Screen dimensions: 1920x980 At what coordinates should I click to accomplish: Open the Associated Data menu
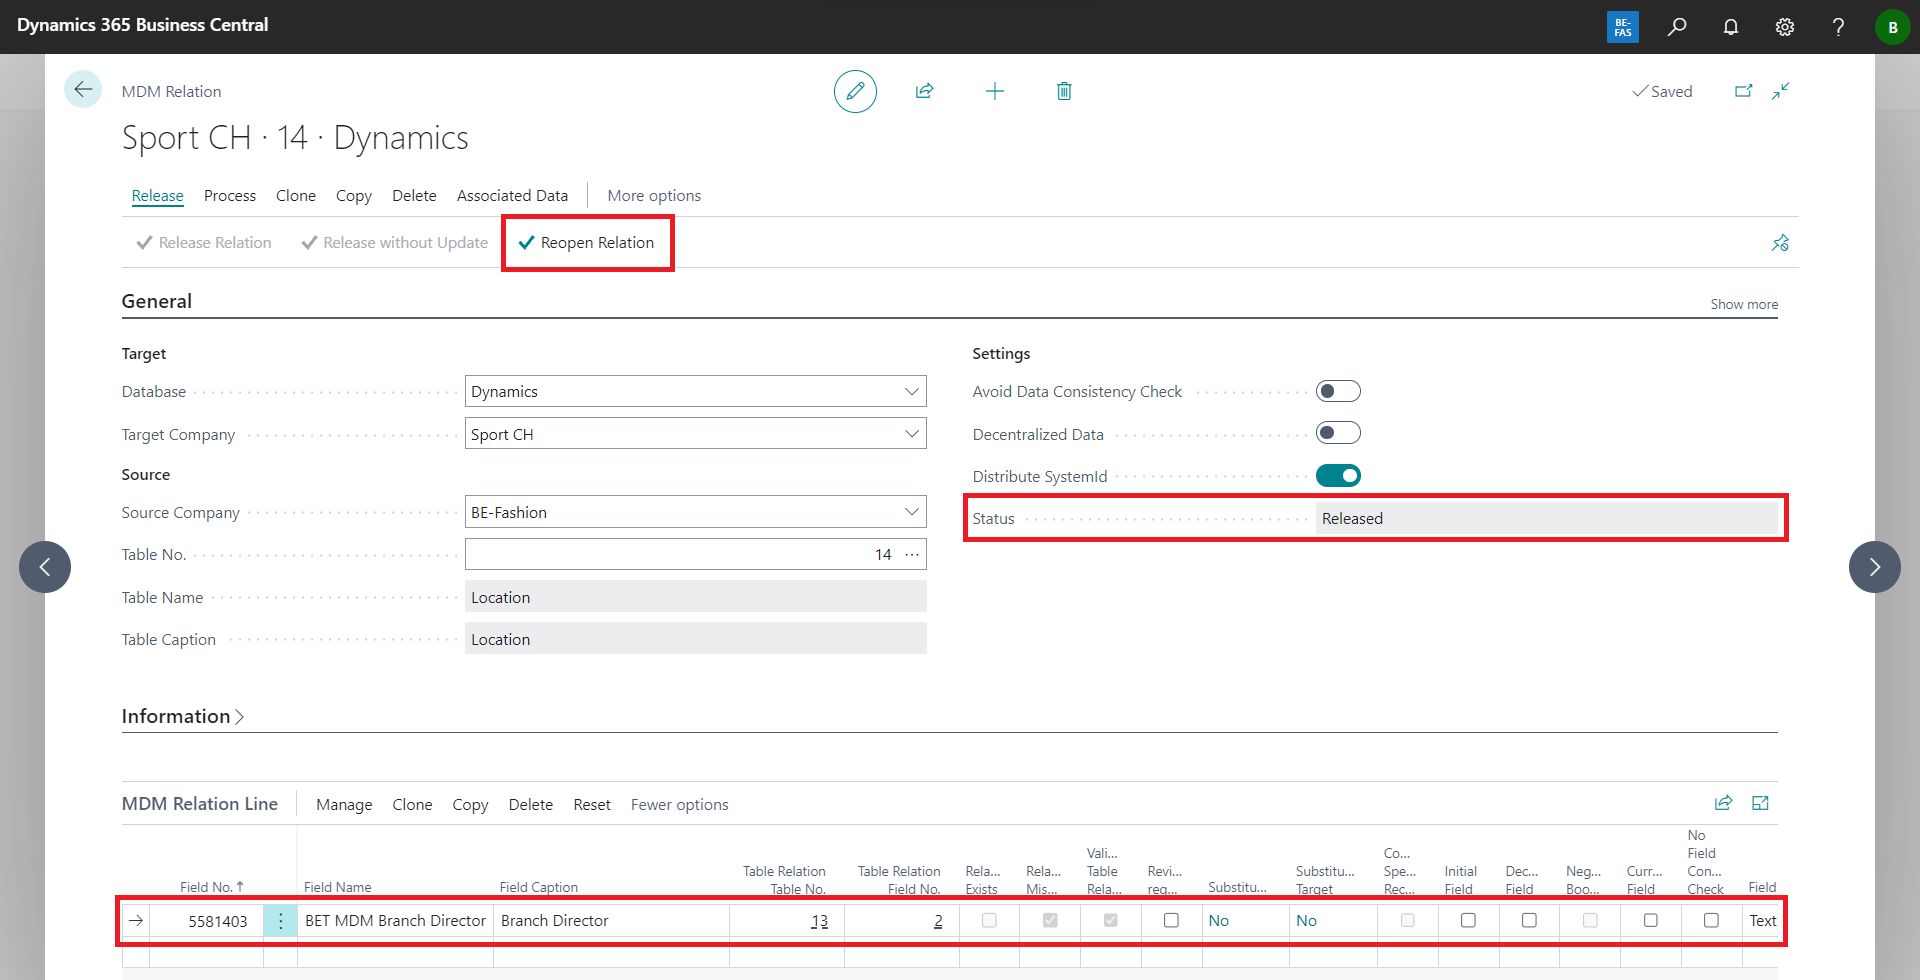click(512, 196)
